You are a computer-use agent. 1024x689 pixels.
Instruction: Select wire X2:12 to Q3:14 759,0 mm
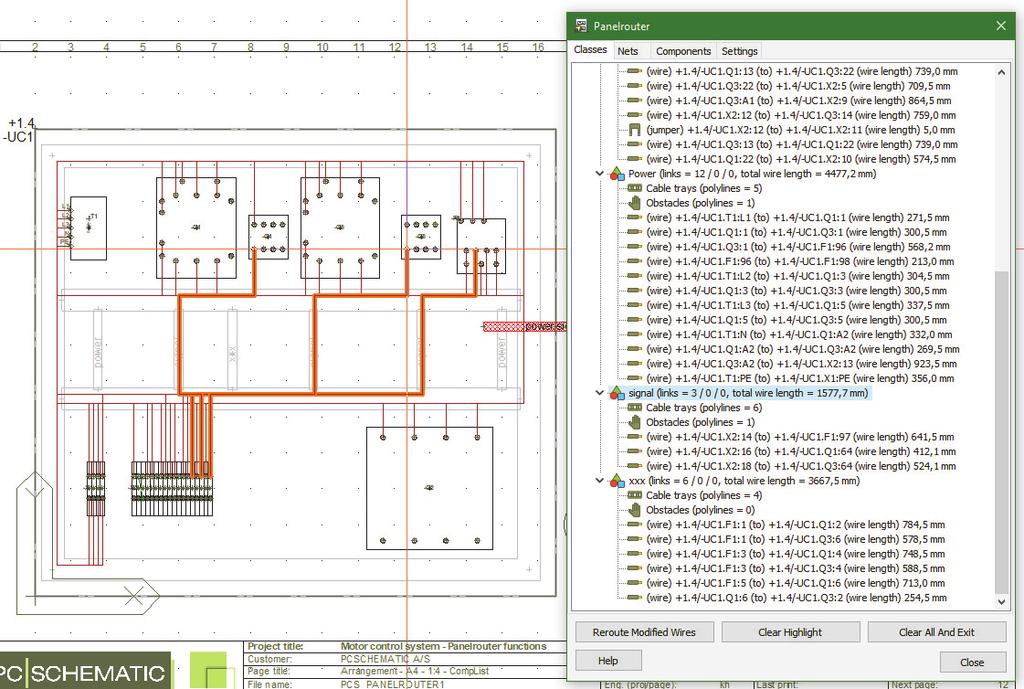[801, 116]
